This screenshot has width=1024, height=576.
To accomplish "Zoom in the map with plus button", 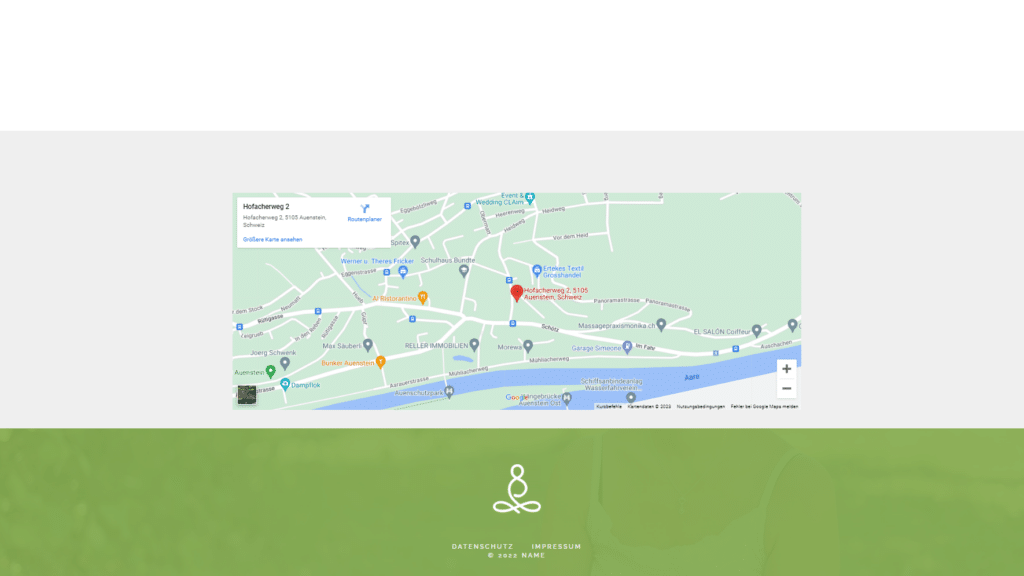I will pos(787,369).
